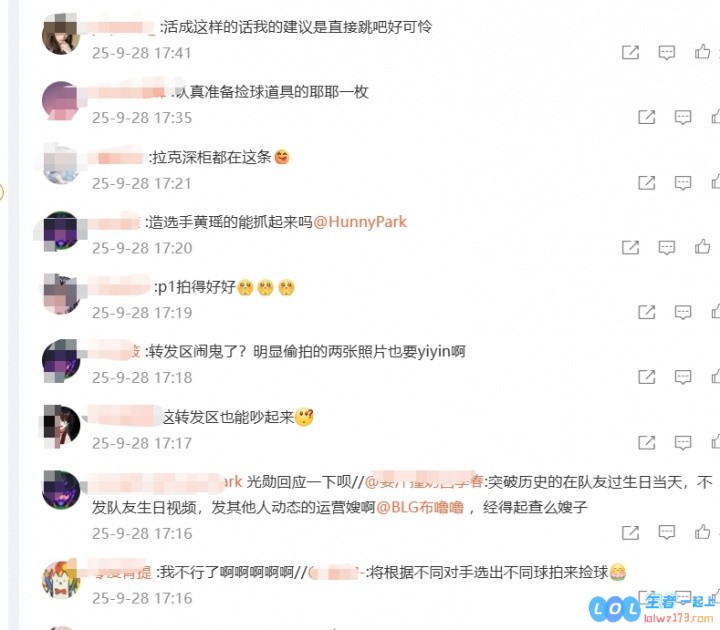This screenshot has height=630, width=720.
Task: Open the first commenter's avatar at 17:41
Action: (x=60, y=34)
